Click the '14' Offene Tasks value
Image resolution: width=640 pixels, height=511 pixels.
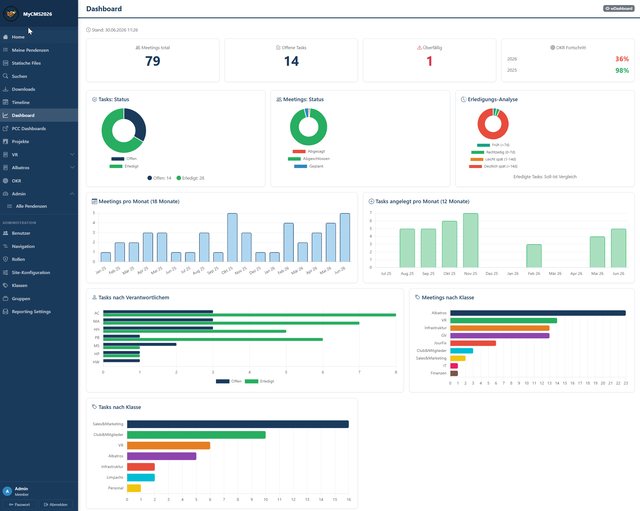[x=291, y=61]
